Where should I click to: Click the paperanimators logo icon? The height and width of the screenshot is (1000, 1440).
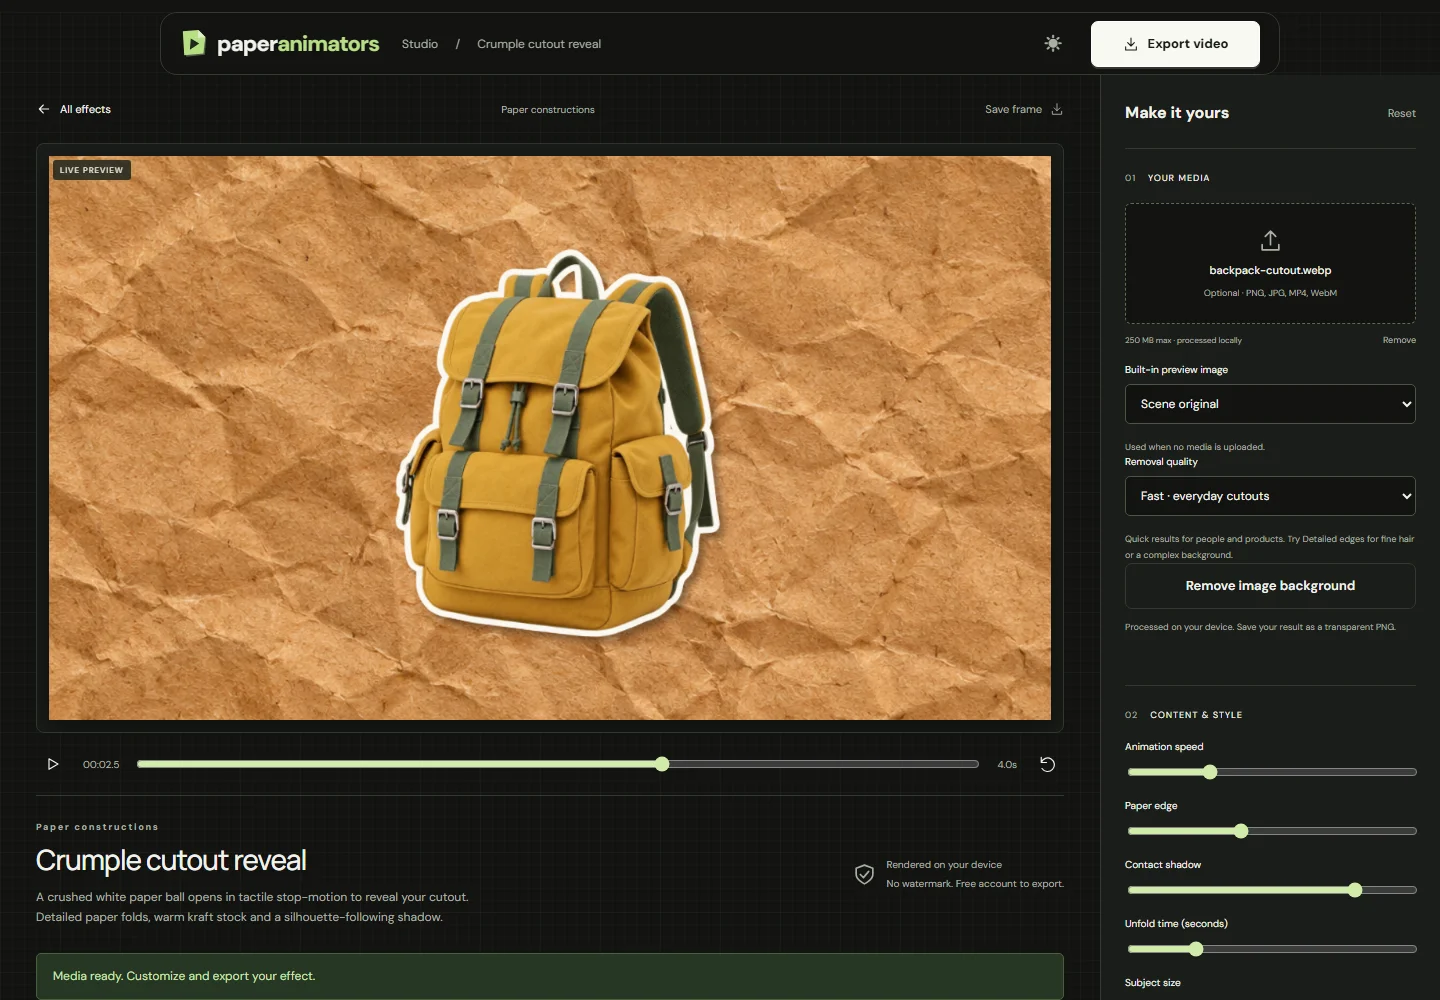tap(194, 43)
